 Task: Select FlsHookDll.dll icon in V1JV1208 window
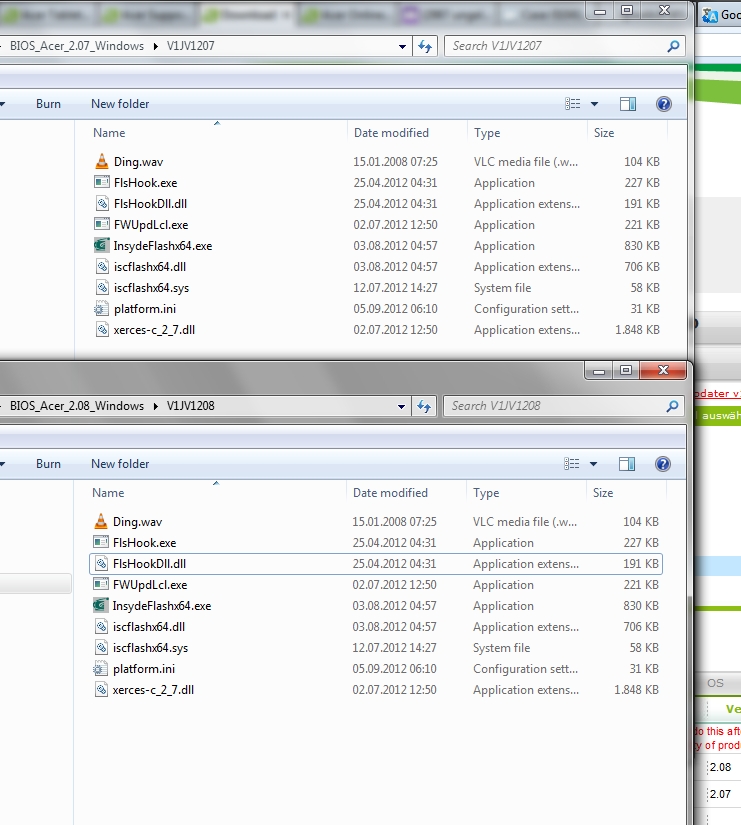pos(102,564)
